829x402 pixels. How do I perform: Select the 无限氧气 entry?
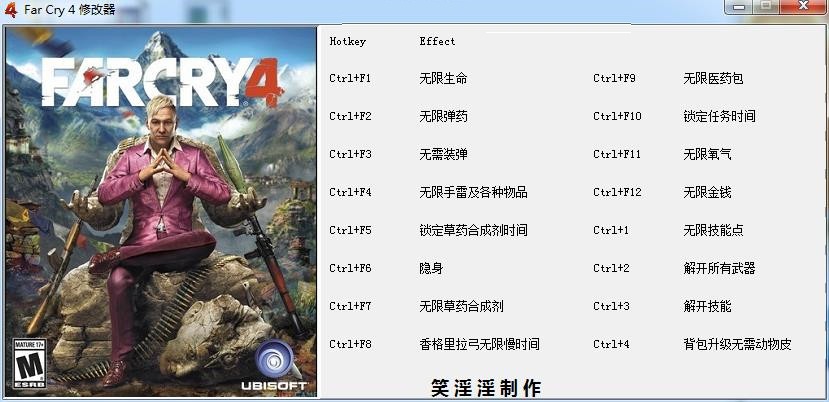point(707,154)
